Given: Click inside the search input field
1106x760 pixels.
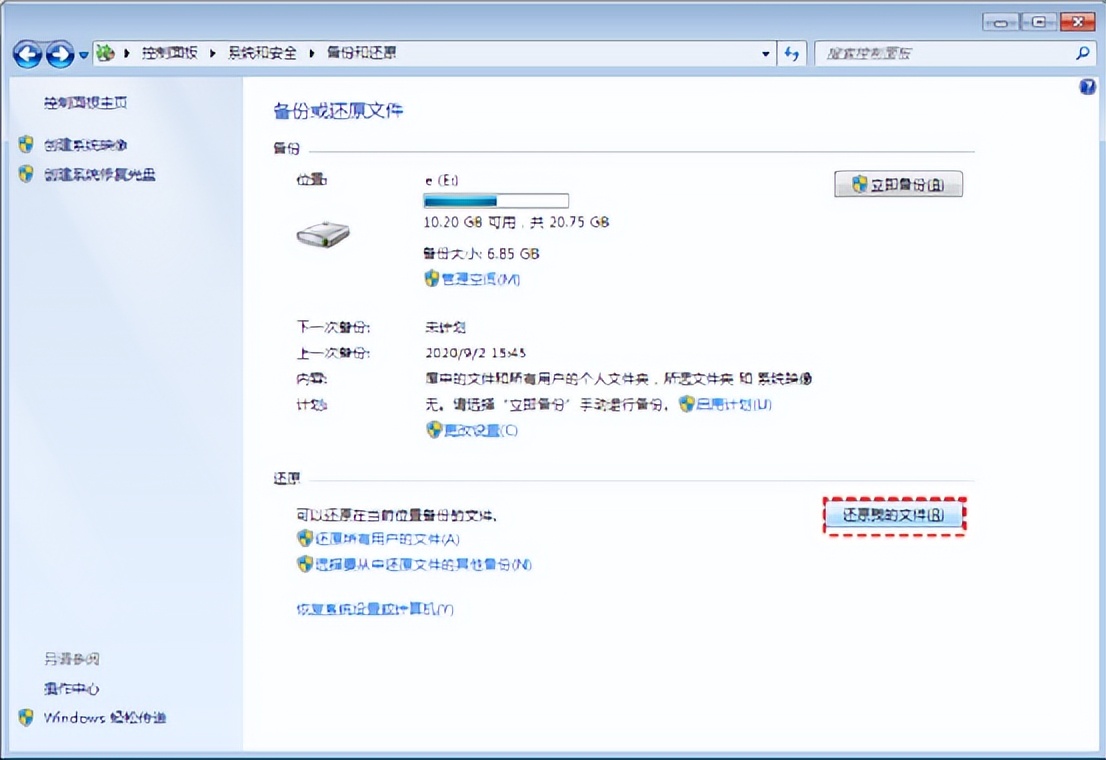Looking at the screenshot, I should [950, 53].
